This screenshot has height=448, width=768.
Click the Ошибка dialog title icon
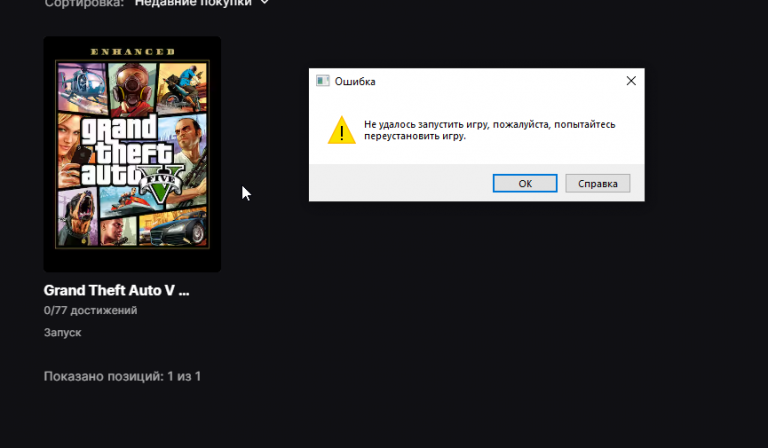[322, 81]
